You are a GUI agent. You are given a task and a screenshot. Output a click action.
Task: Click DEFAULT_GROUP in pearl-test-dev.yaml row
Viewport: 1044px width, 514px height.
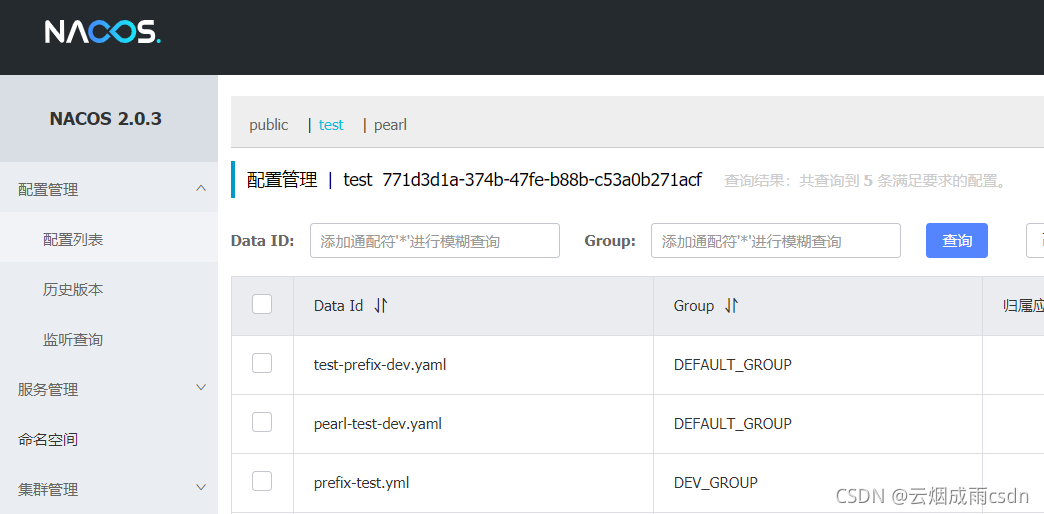tap(732, 423)
